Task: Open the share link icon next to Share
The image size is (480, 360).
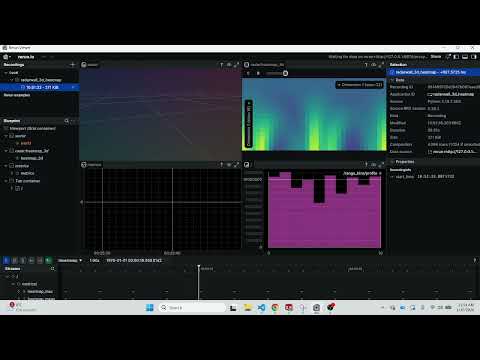Action: pyautogui.click(x=448, y=57)
